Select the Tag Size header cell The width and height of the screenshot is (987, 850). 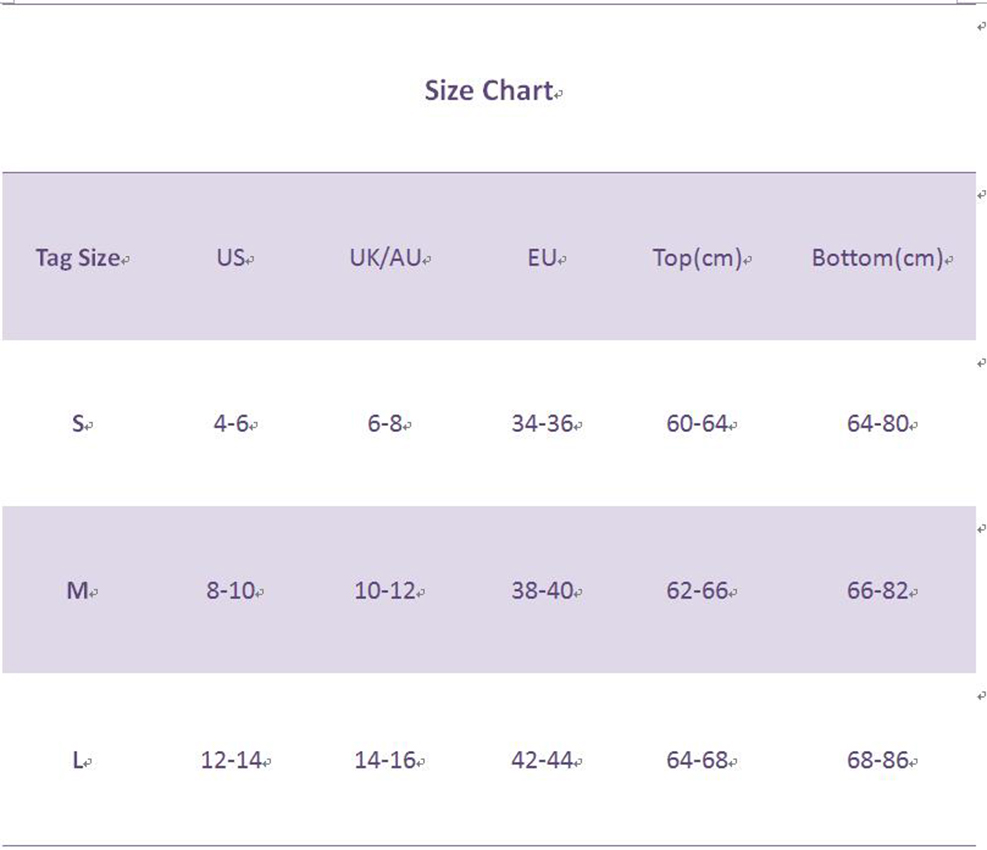pos(78,258)
